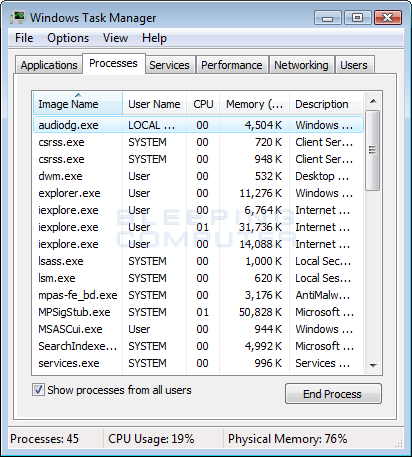Select the mpas-fe_bd.exe process
The width and height of the screenshot is (412, 457).
198,295
